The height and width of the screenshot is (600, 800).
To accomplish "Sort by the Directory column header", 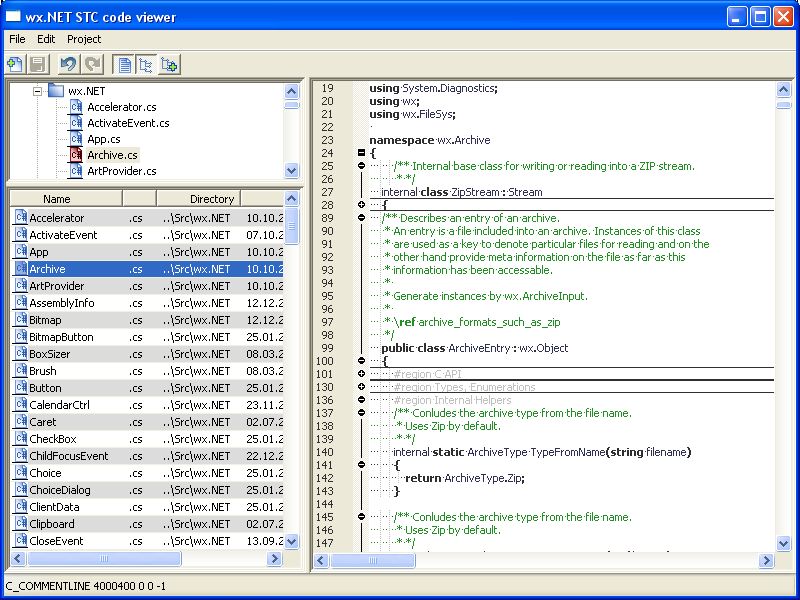I will point(198,198).
